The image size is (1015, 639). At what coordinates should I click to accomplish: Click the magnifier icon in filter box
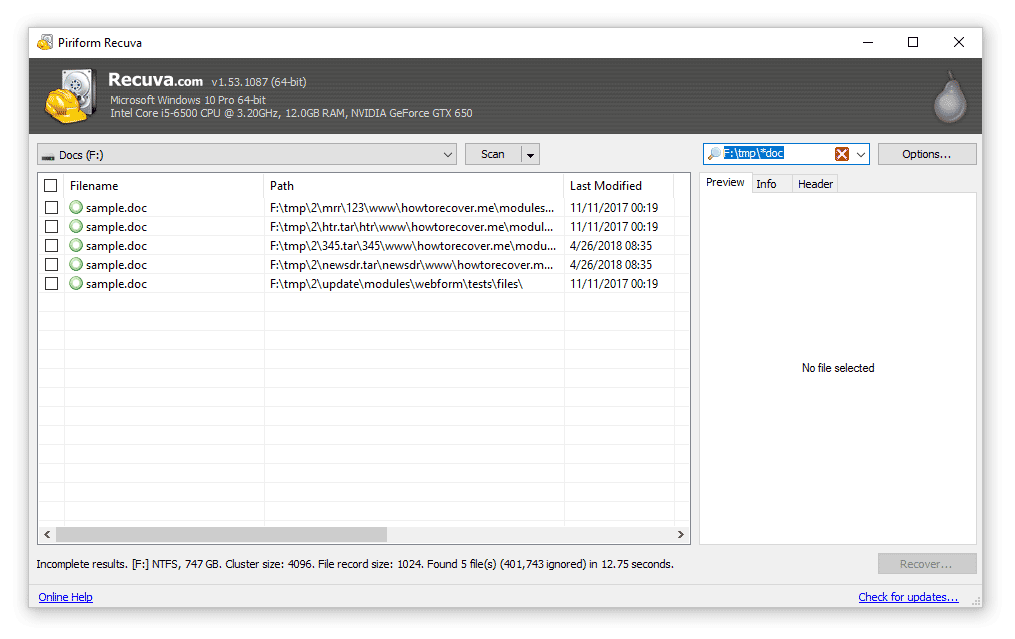click(714, 154)
